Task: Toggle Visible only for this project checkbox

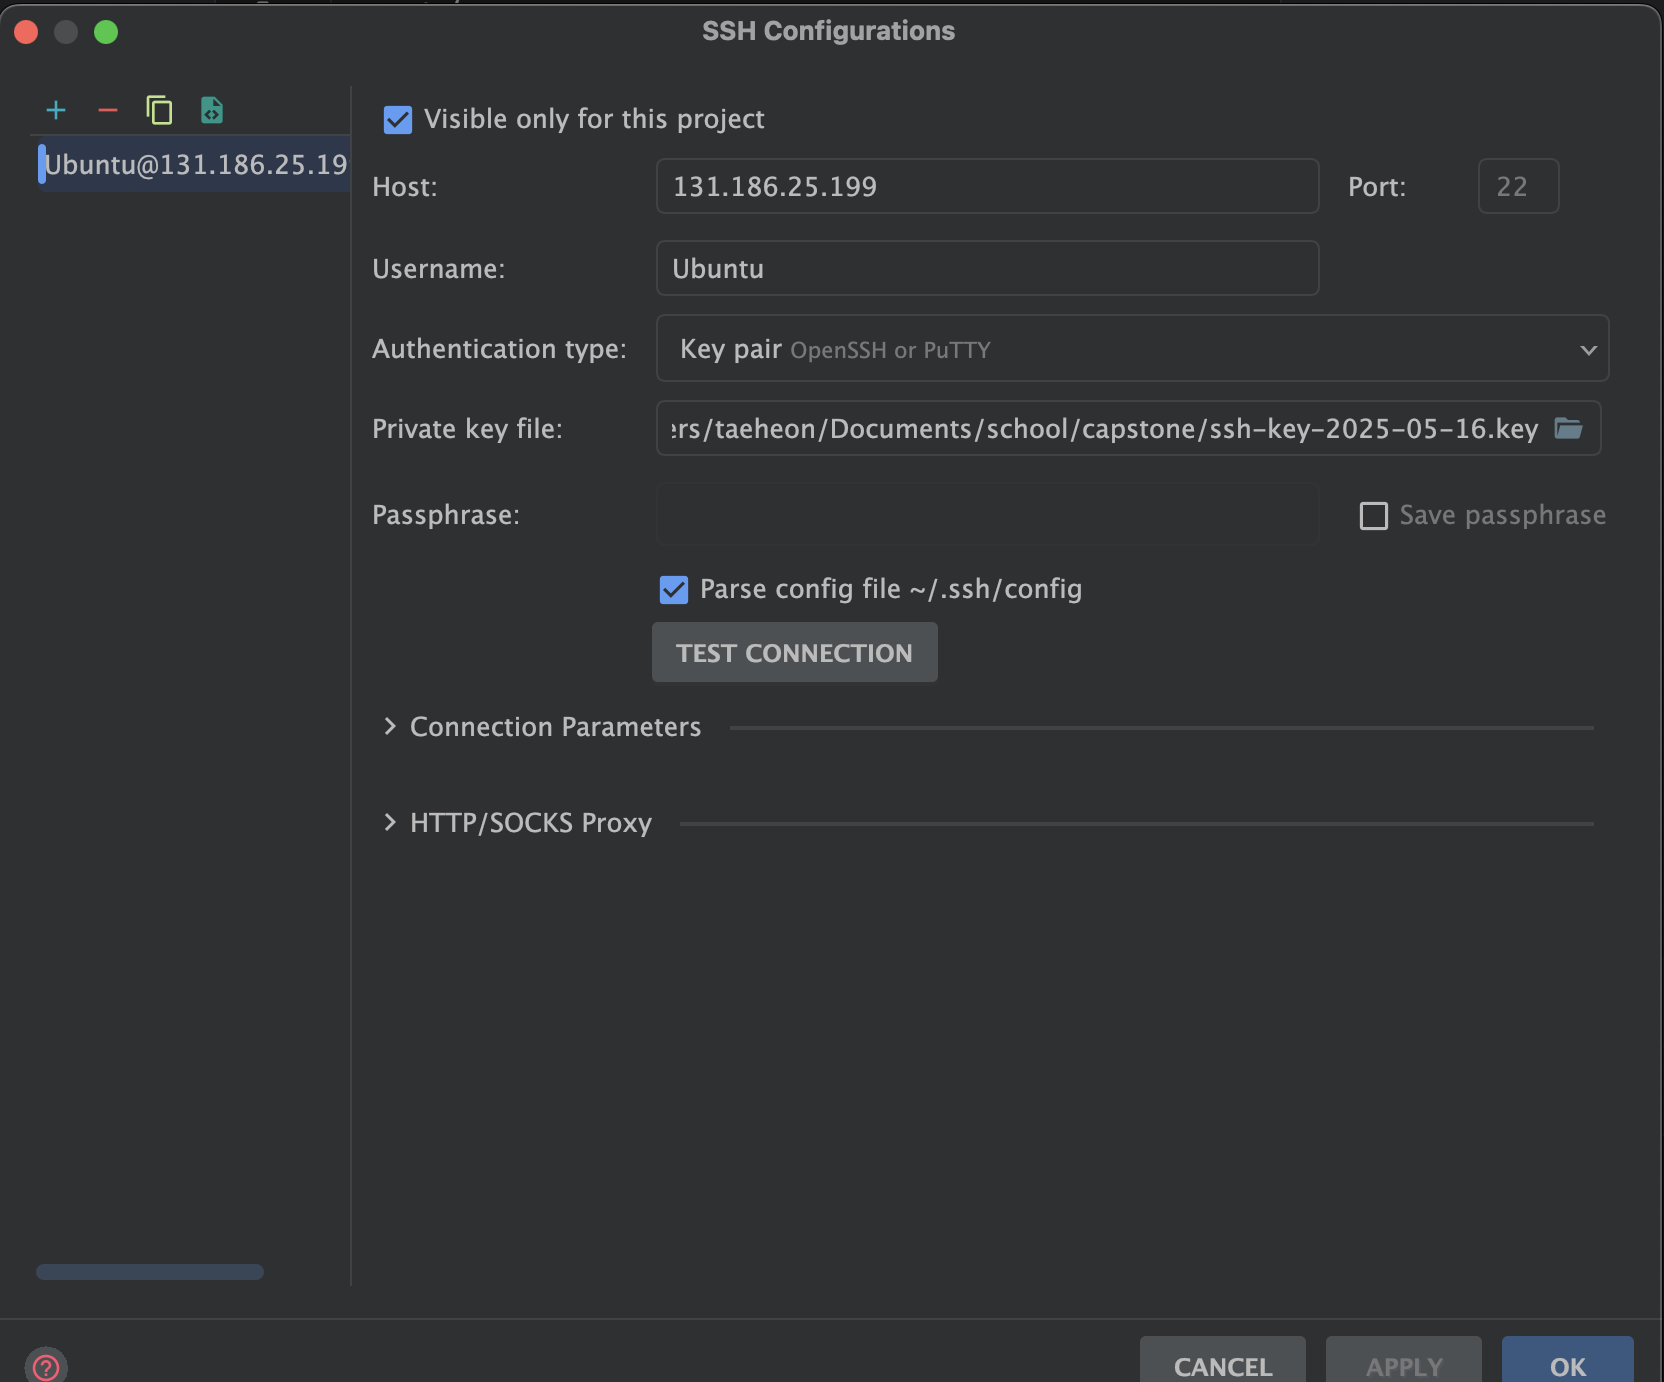Action: click(x=398, y=120)
